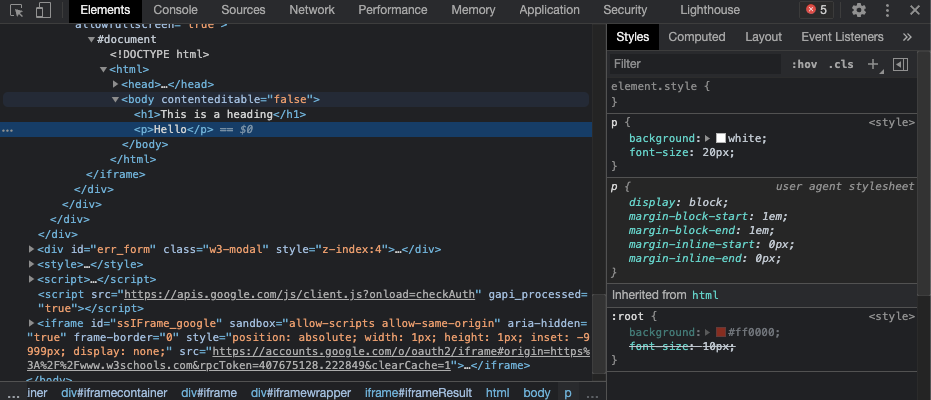Click the DOCTYPE html node

coord(159,55)
